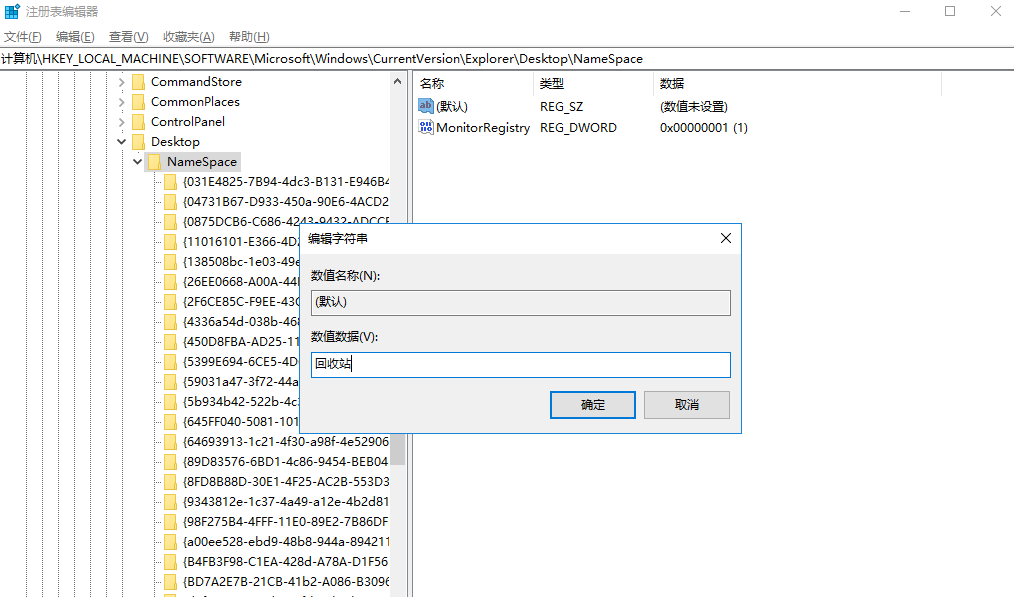Viewport: 1014px width, 597px height.
Task: Click the Registry Editor app icon in title bar
Action: pos(12,12)
